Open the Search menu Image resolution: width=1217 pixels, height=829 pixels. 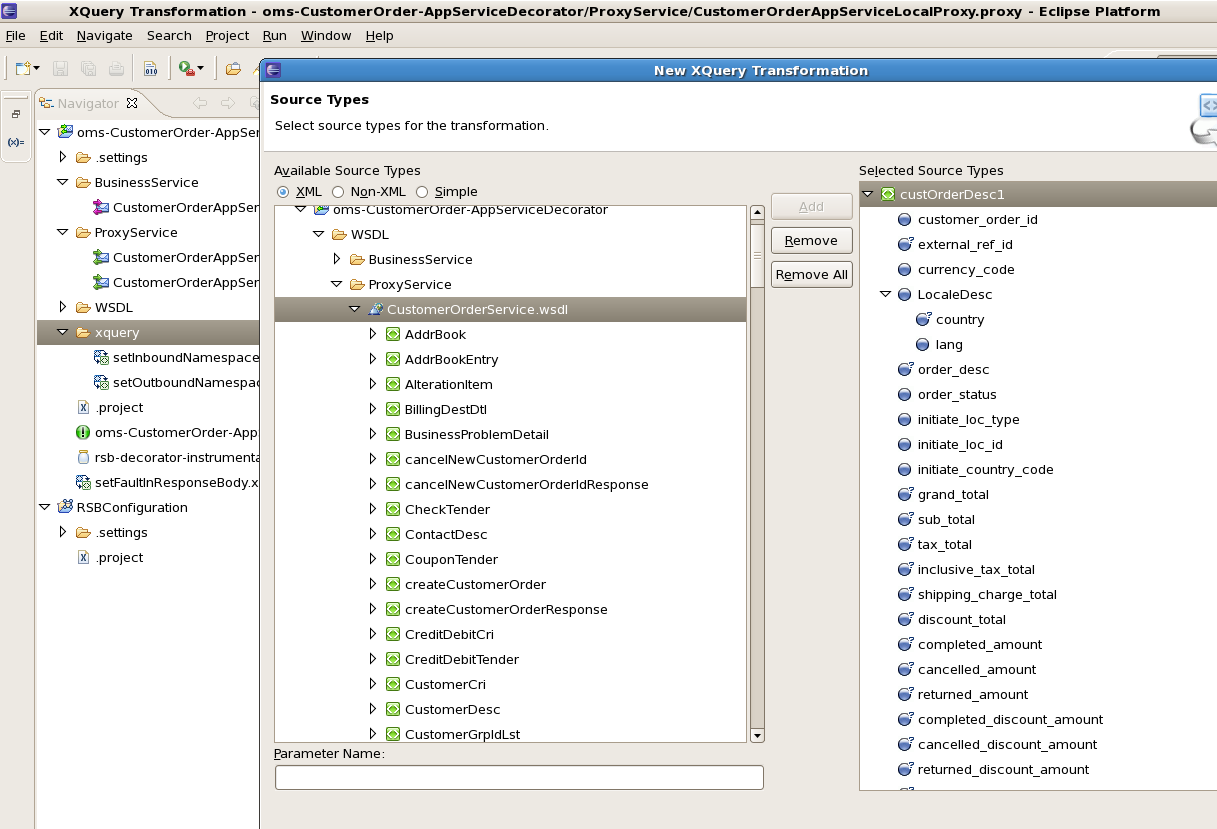tap(169, 35)
